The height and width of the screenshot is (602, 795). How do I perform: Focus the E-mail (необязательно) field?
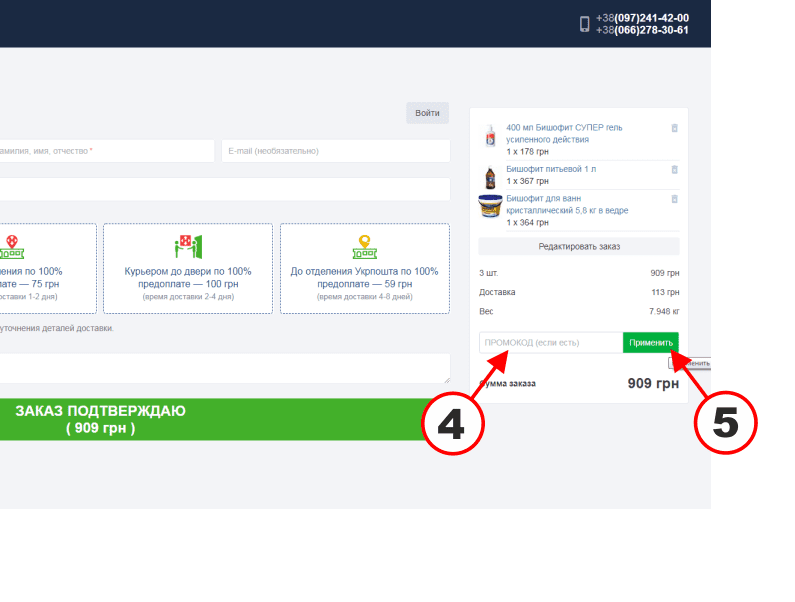click(x=336, y=151)
